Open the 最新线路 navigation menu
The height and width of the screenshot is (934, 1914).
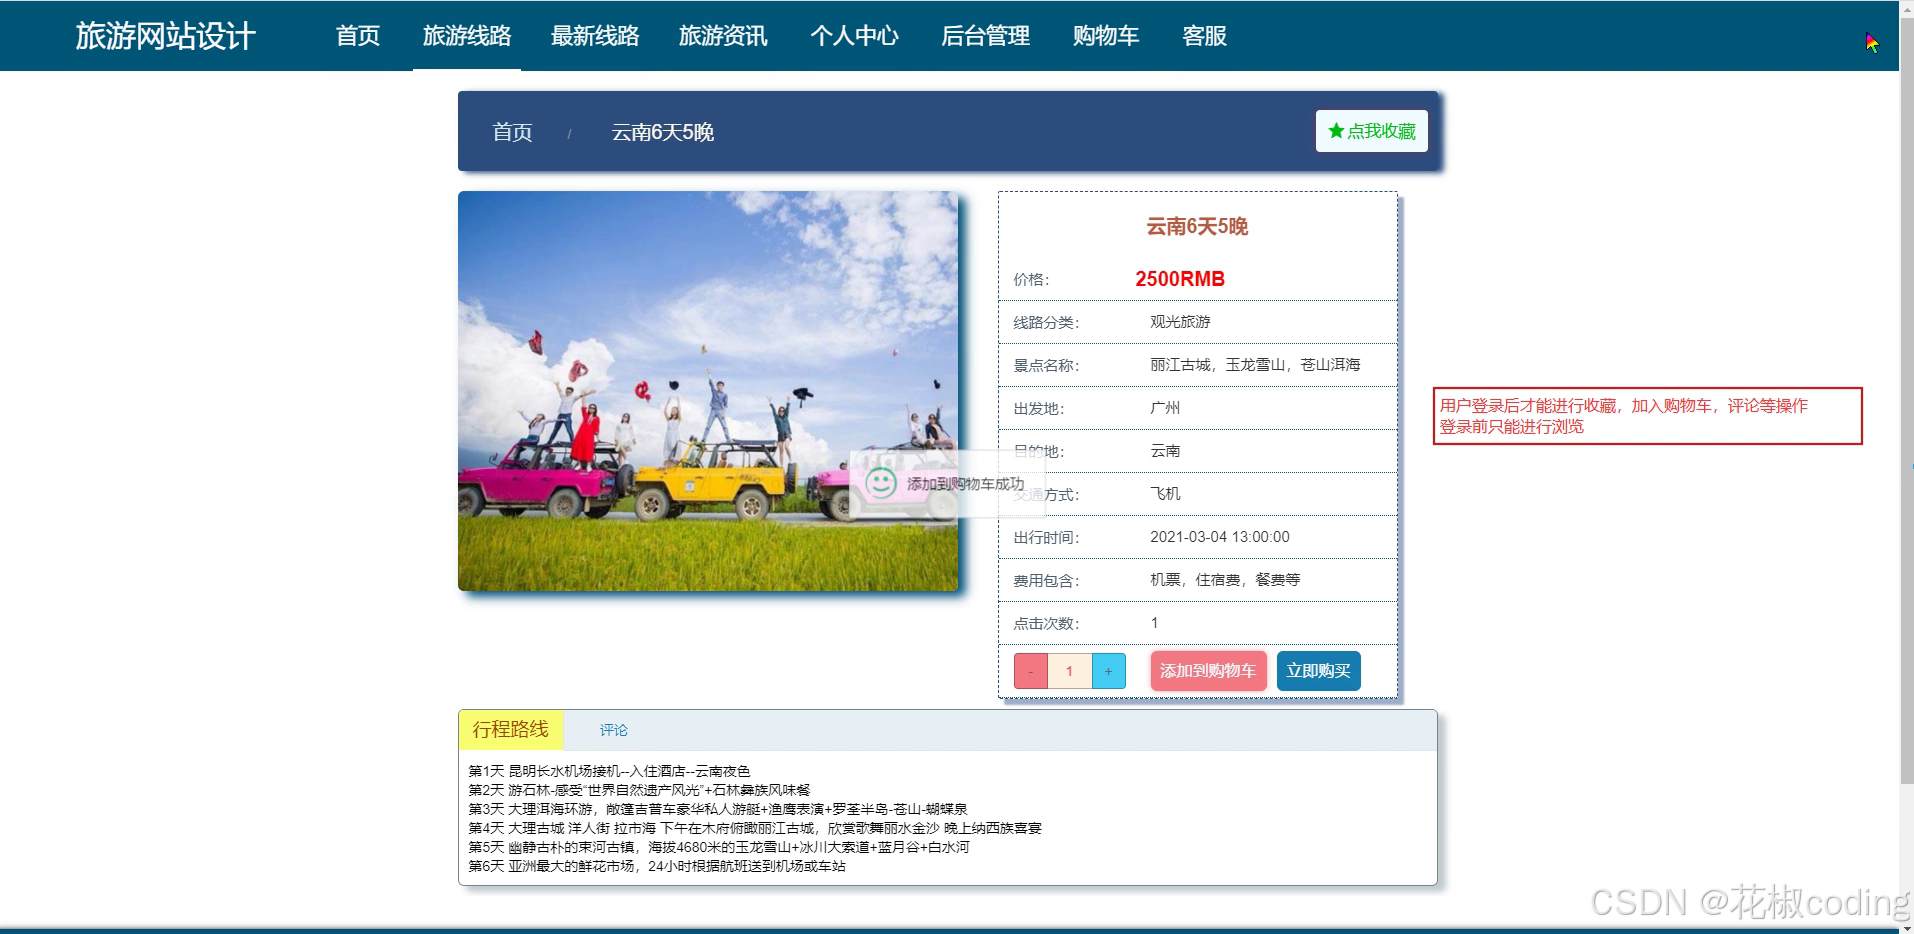point(595,36)
